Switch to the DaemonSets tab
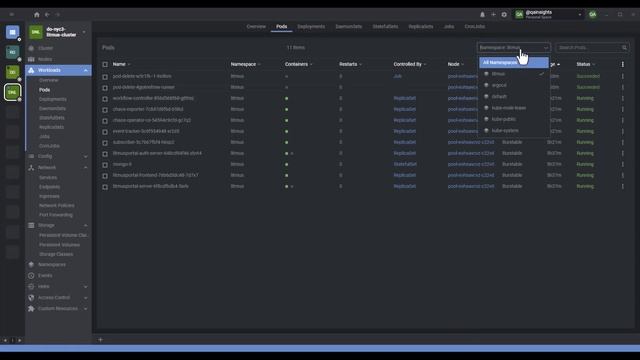This screenshot has width=640, height=360. (349, 27)
